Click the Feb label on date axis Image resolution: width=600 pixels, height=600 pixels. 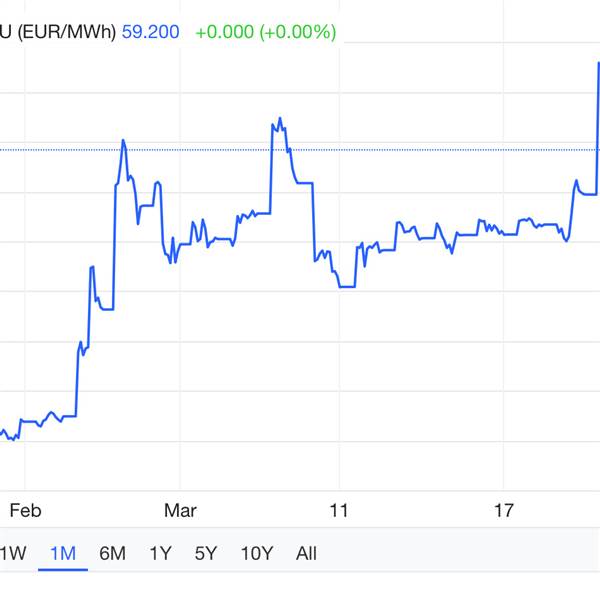(x=24, y=511)
